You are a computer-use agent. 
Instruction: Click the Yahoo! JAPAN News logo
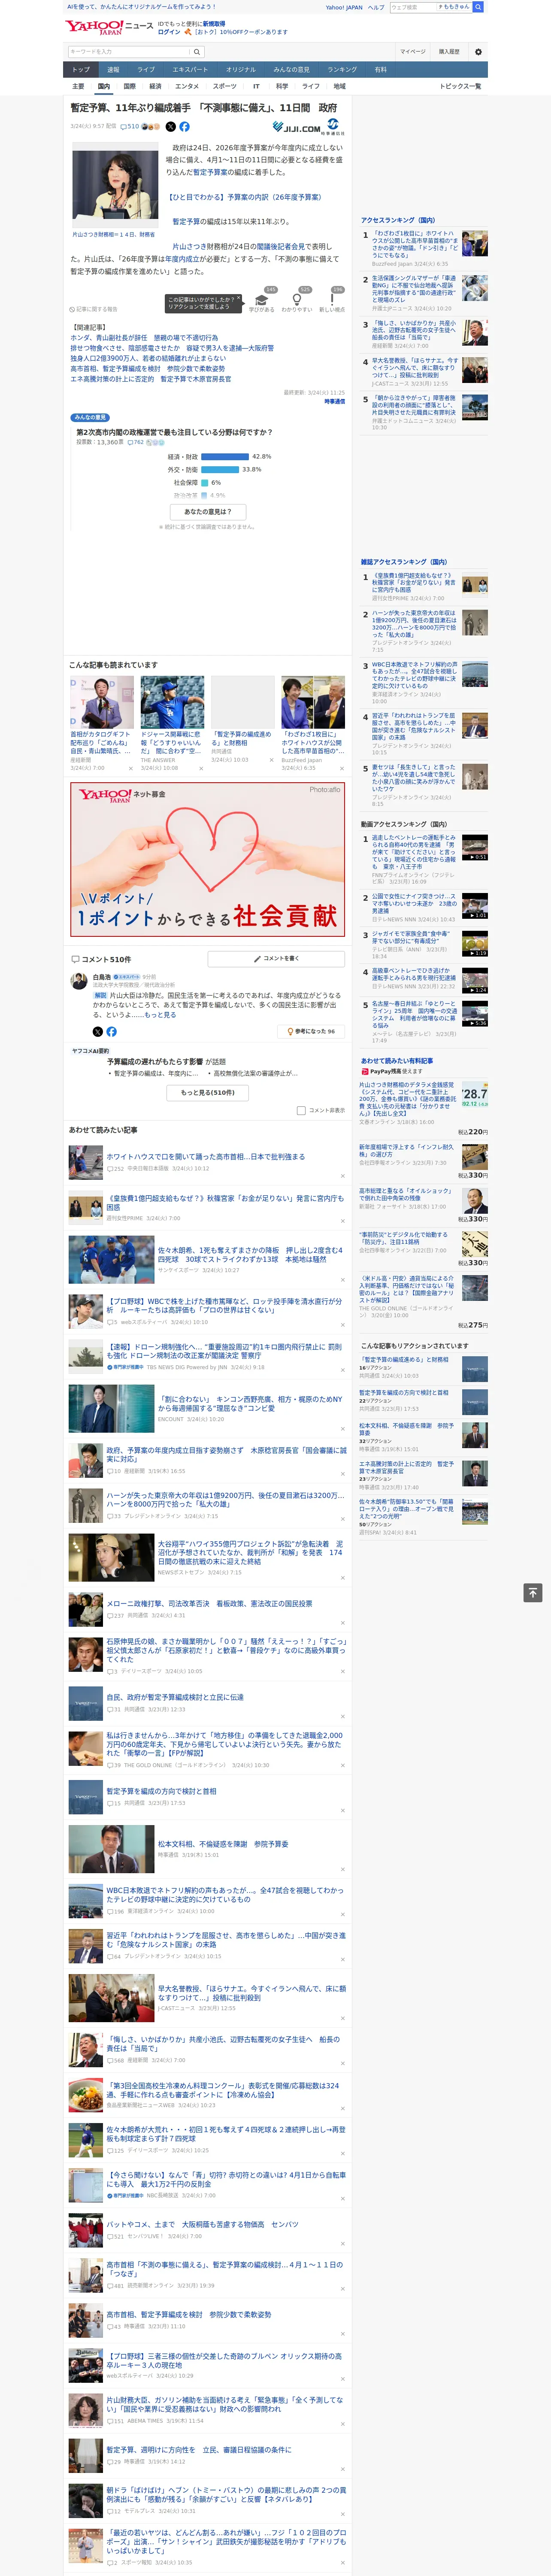coord(109,27)
